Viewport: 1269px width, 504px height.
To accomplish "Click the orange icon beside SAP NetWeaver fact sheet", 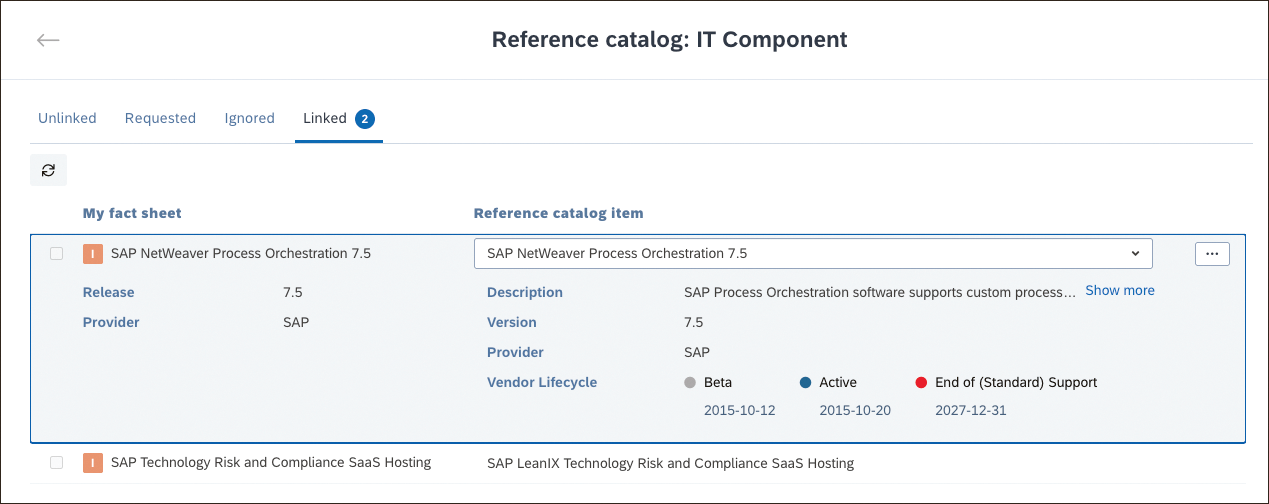I will point(92,254).
